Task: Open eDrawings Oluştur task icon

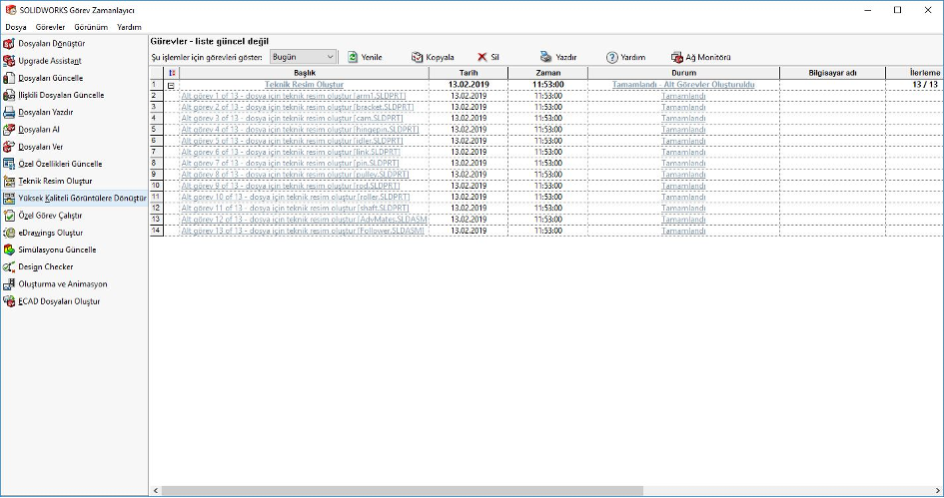Action: pyautogui.click(x=9, y=232)
